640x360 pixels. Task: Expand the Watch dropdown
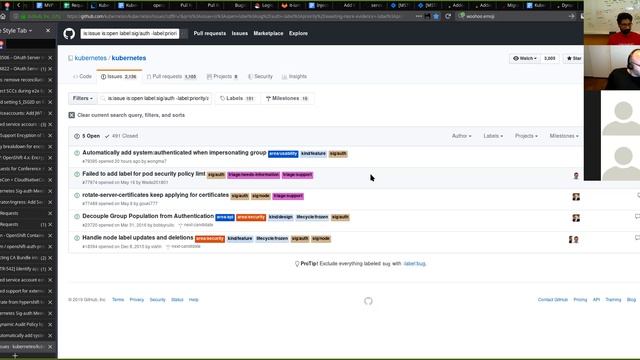point(525,58)
